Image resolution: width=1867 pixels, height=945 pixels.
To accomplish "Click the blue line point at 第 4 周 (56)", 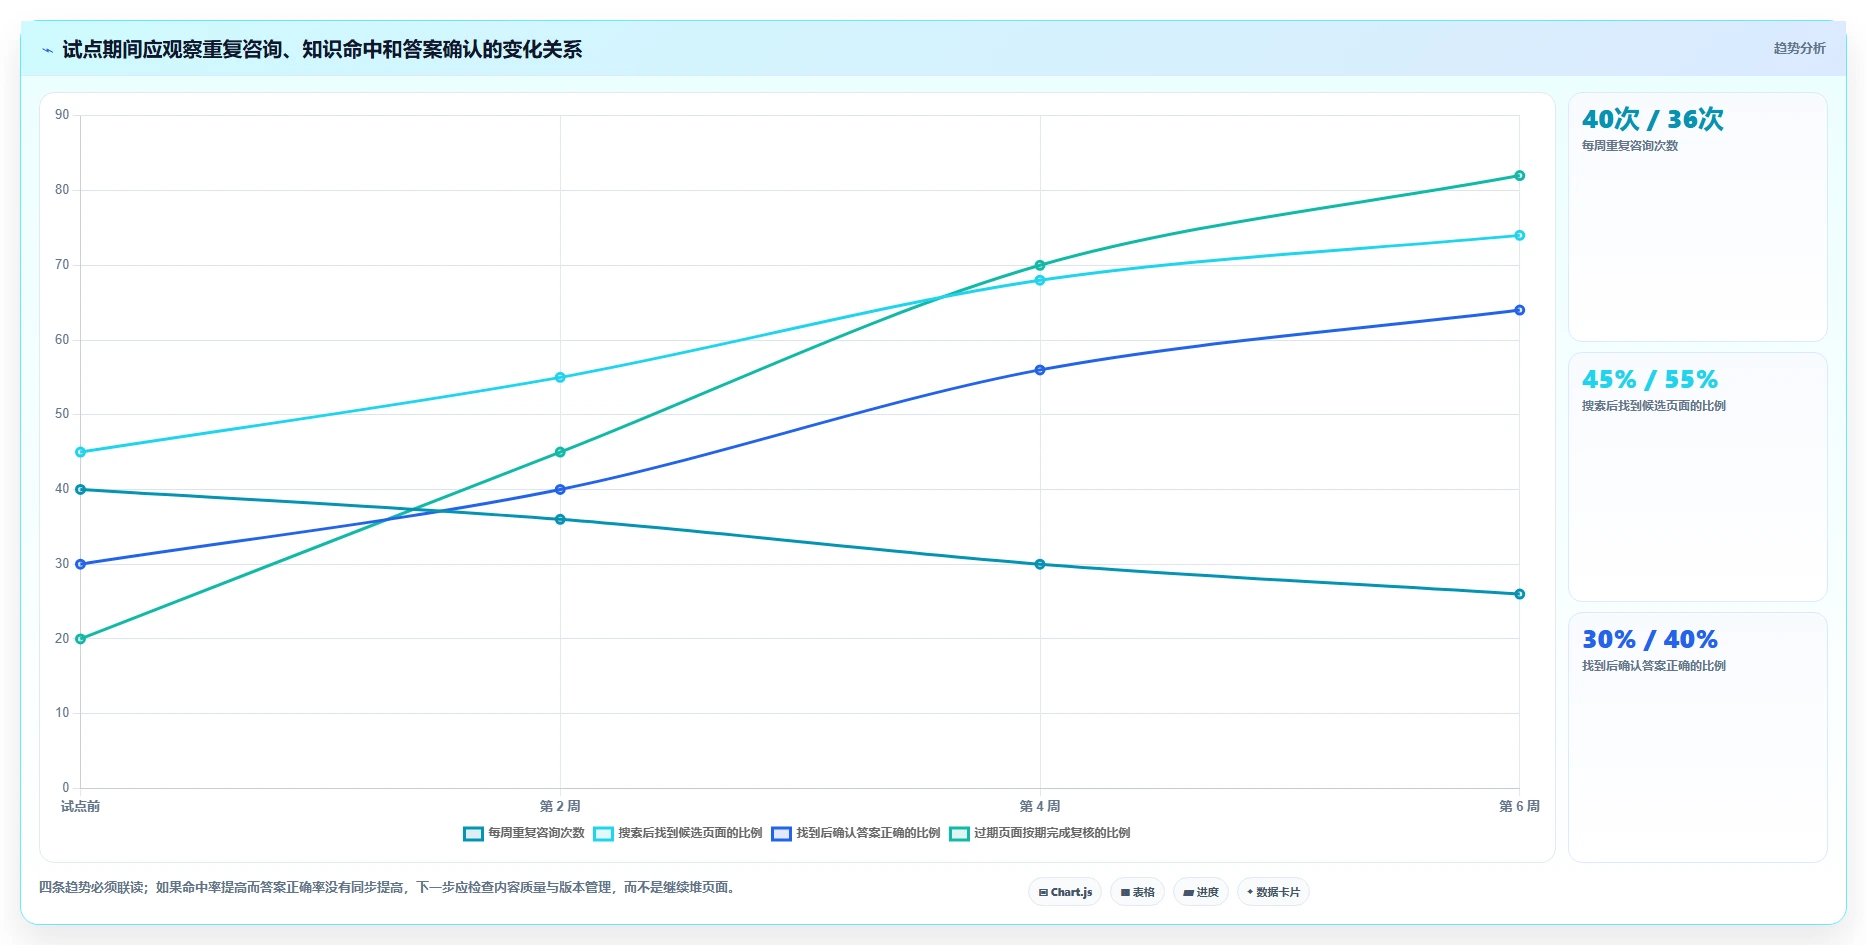I will click(1040, 370).
